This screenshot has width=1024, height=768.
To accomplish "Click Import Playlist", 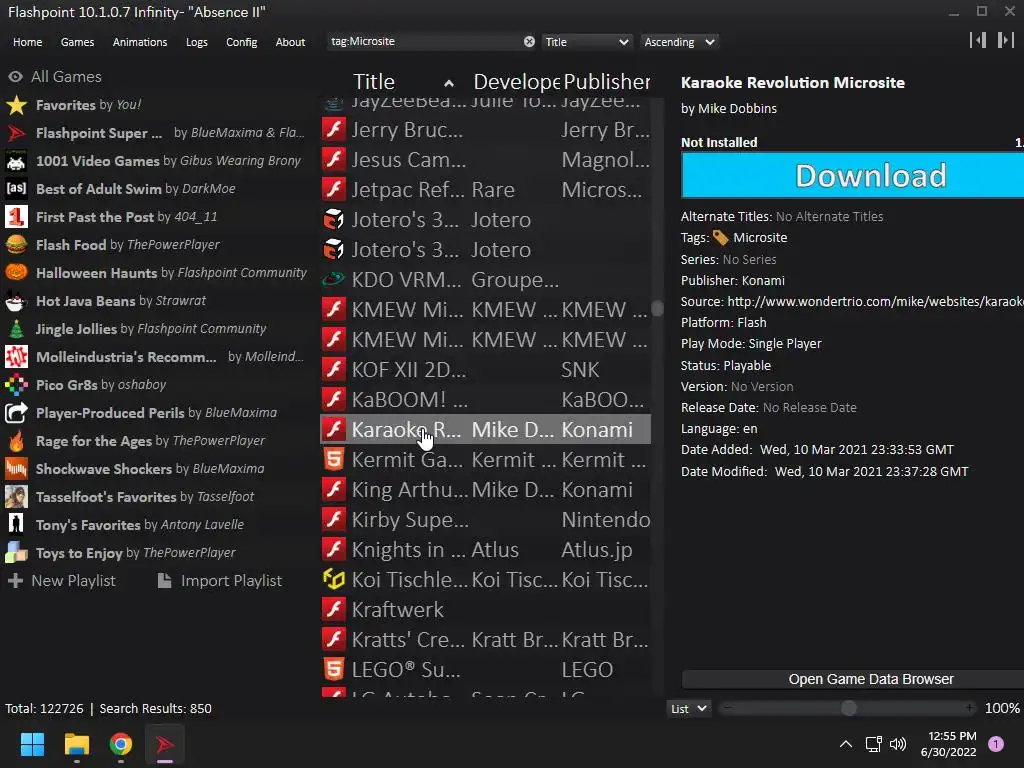I will (x=220, y=581).
